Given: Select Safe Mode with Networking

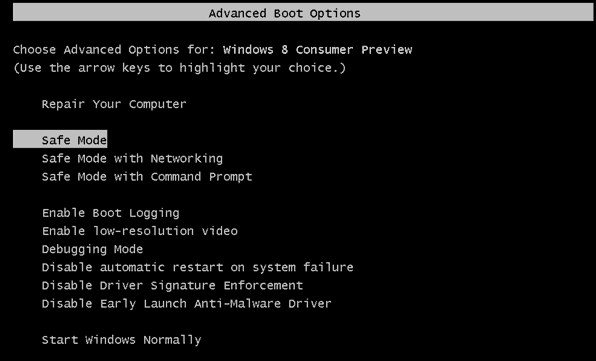Looking at the screenshot, I should [x=132, y=158].
